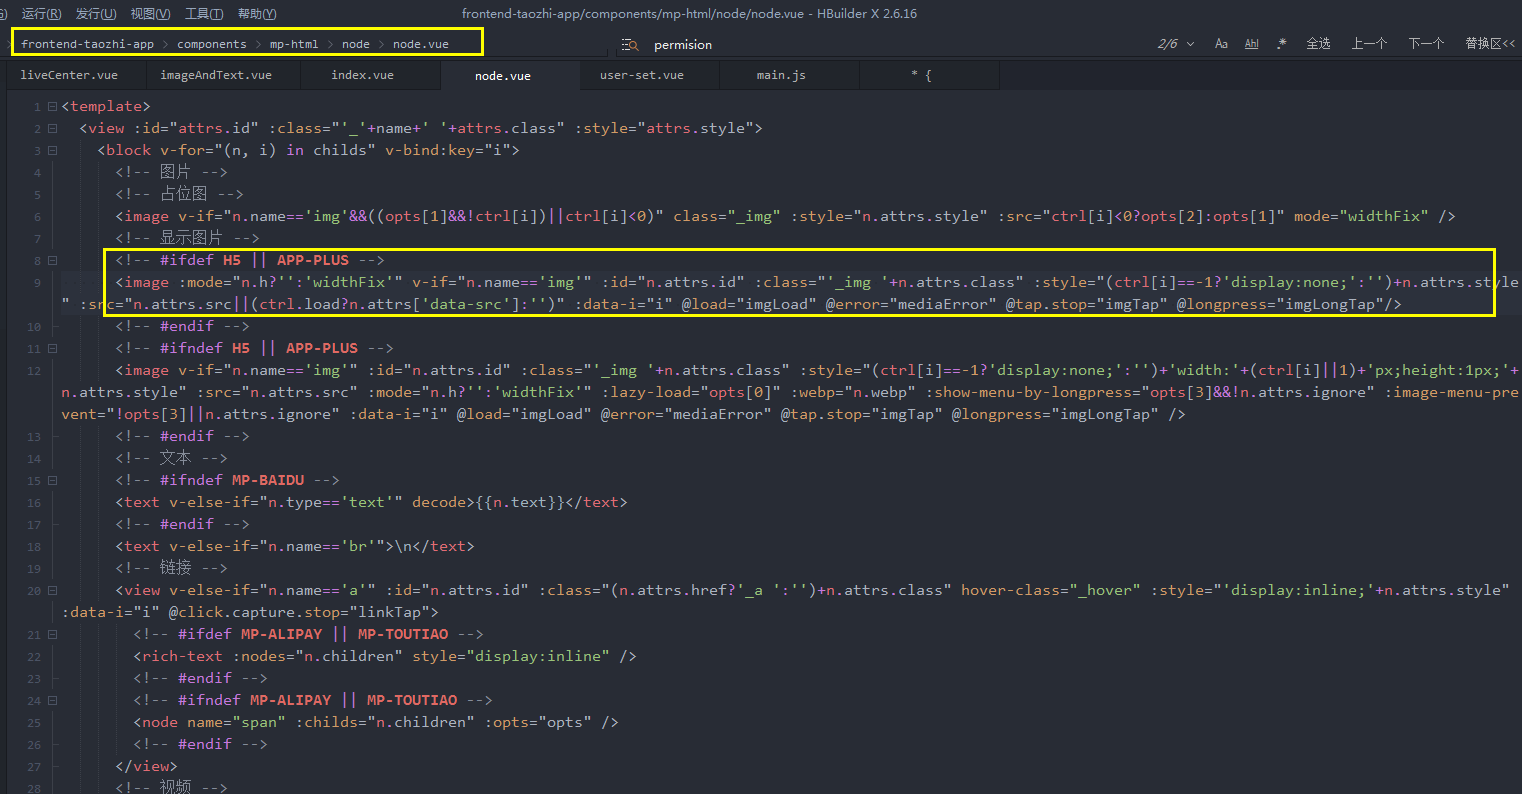Image resolution: width=1522 pixels, height=794 pixels.
Task: Click the br text element on line 18
Action: [x=295, y=546]
